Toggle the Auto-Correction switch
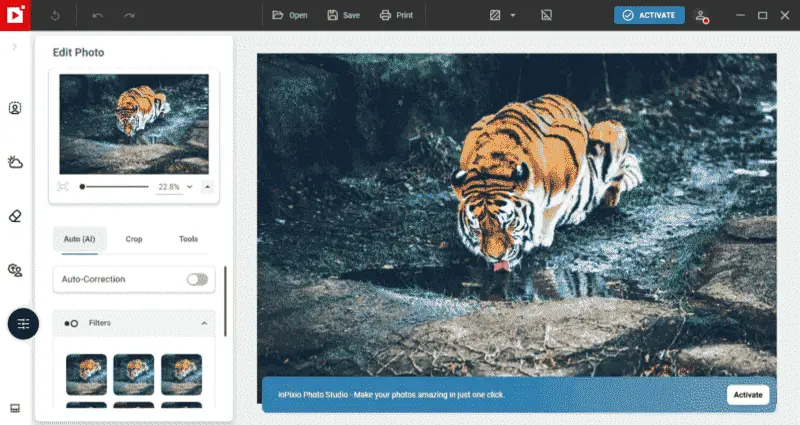 pyautogui.click(x=197, y=279)
